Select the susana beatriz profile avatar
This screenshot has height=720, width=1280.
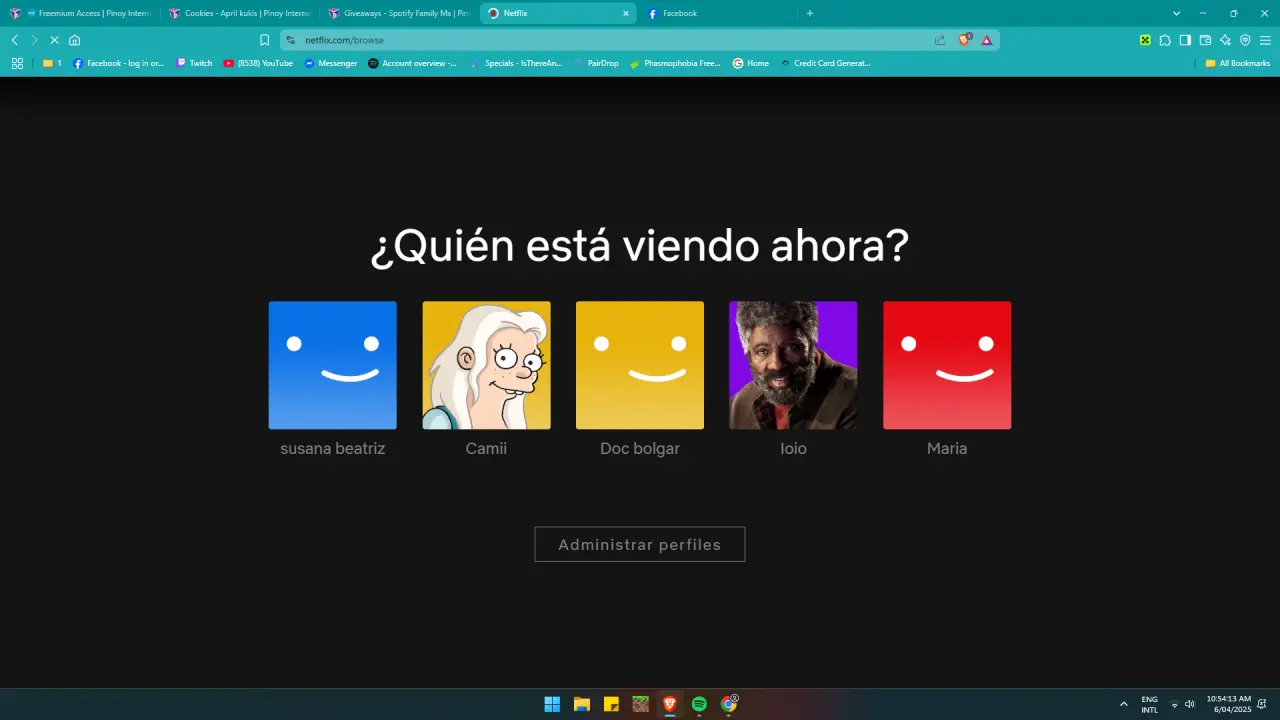pos(332,365)
